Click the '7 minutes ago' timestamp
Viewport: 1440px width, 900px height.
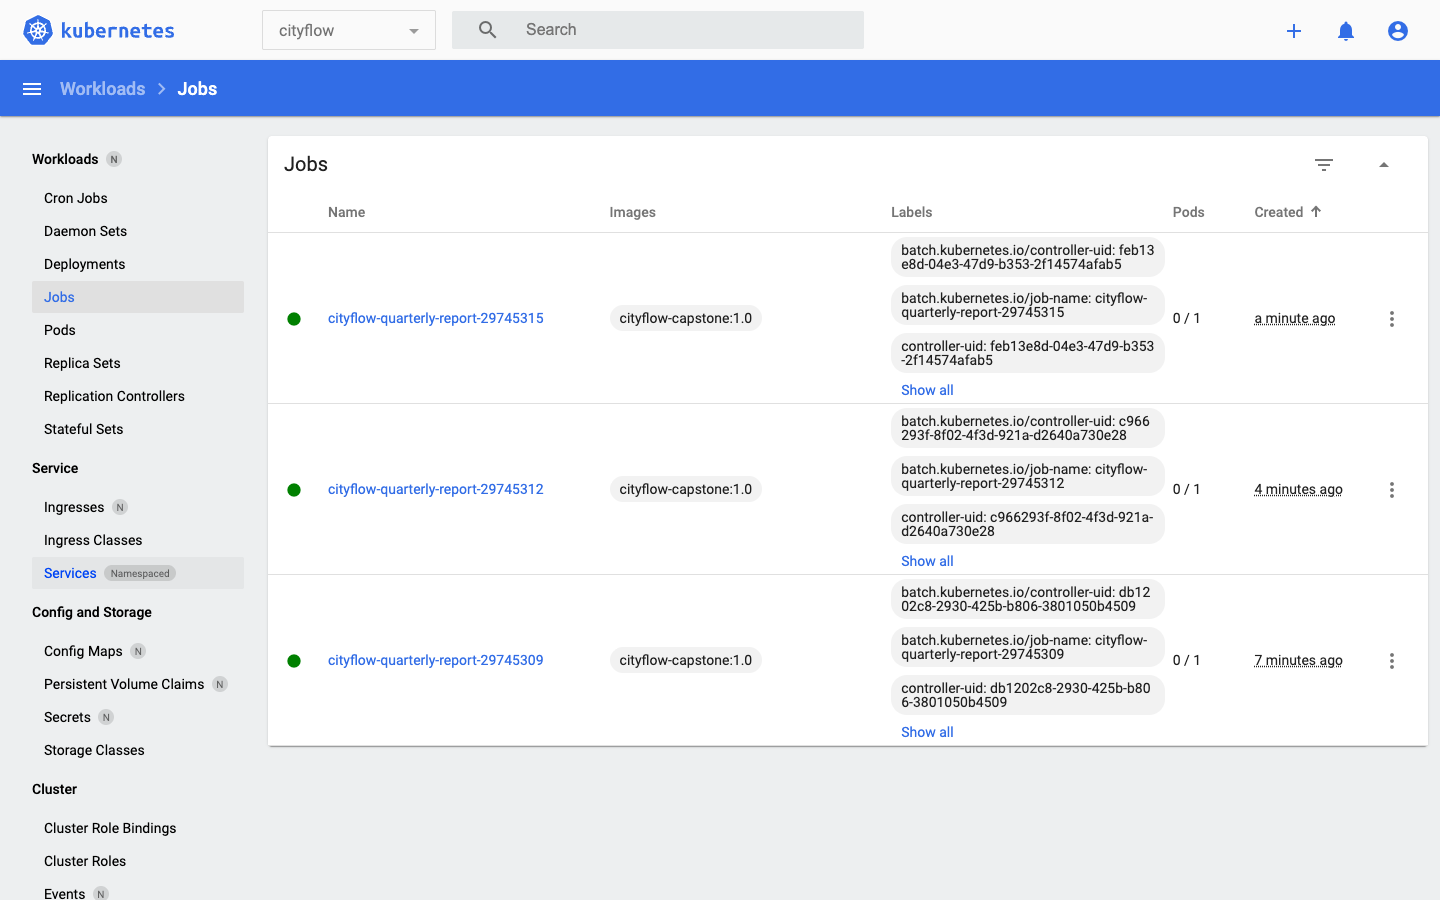click(x=1298, y=660)
